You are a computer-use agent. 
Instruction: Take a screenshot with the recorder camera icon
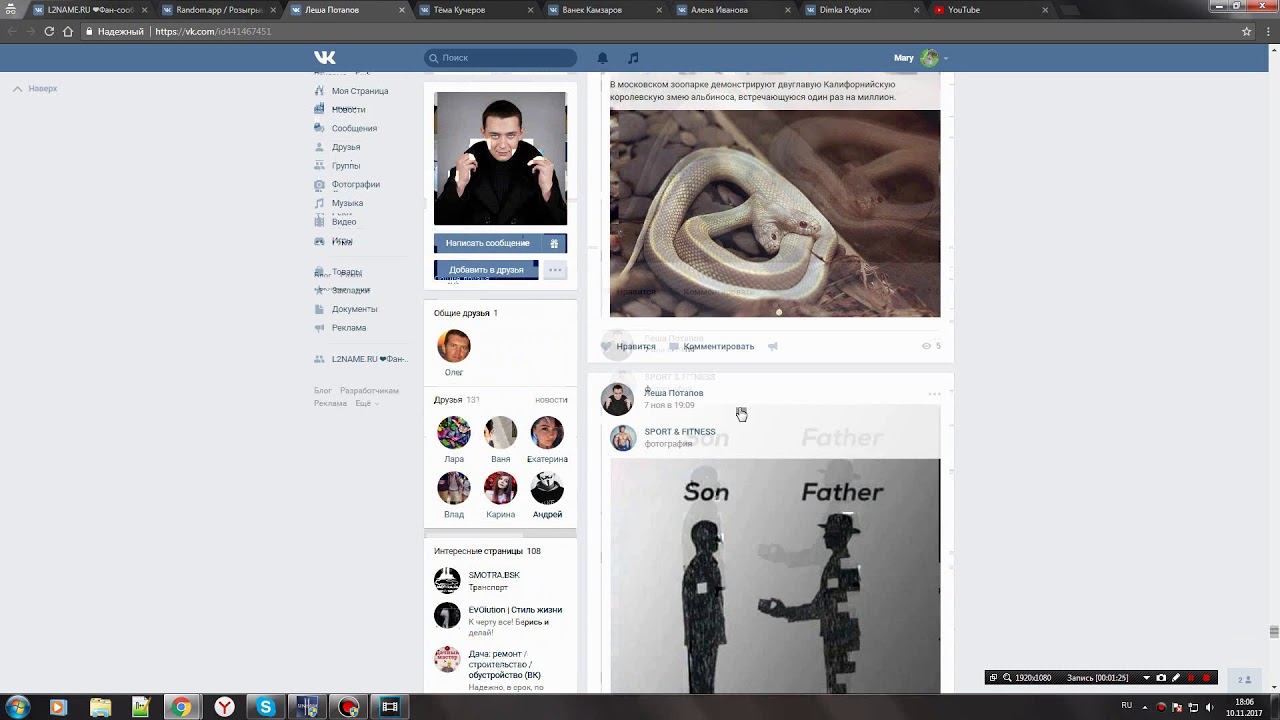tap(1161, 678)
